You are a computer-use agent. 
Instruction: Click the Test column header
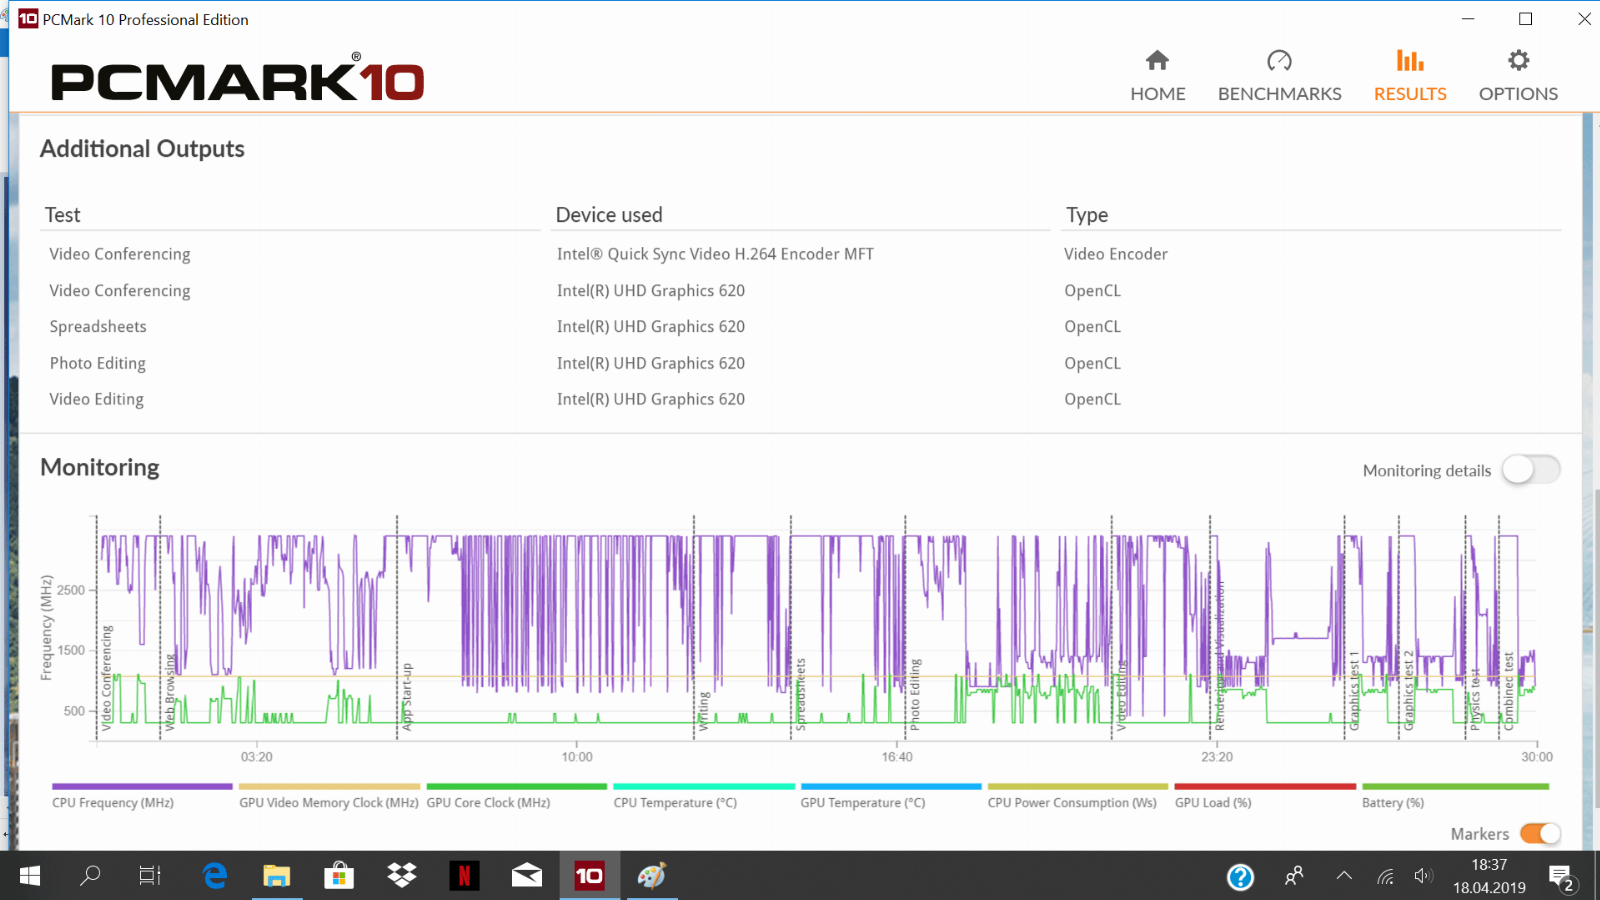coord(62,215)
